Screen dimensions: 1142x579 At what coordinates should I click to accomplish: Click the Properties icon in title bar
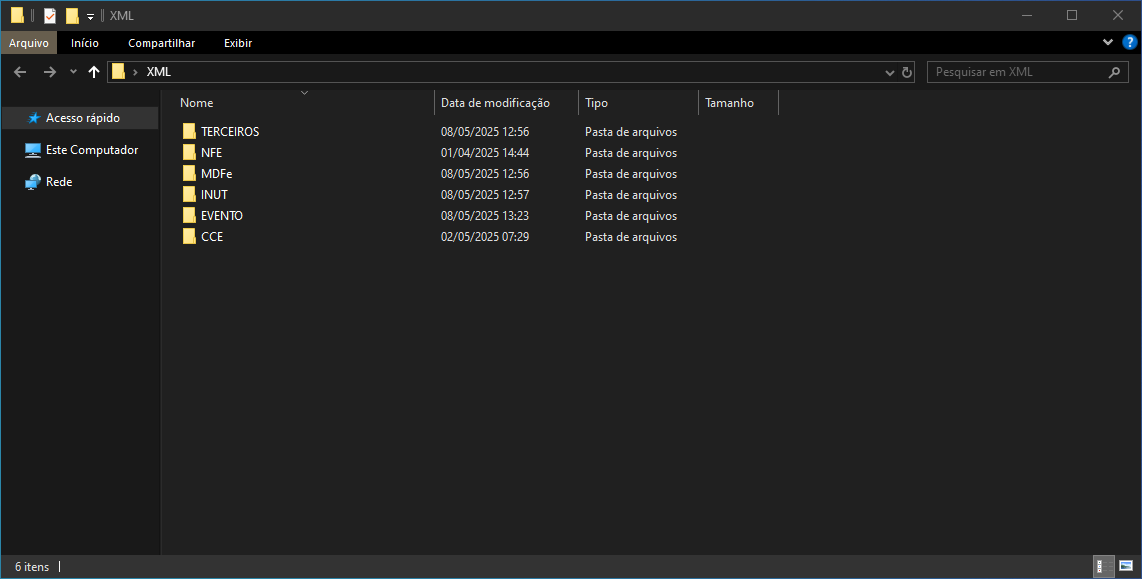tap(50, 16)
